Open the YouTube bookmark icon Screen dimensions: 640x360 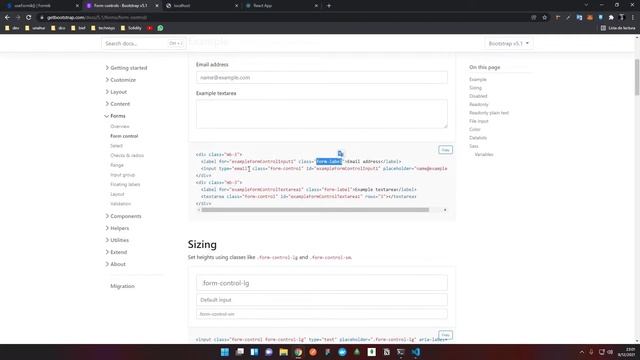pos(150,28)
